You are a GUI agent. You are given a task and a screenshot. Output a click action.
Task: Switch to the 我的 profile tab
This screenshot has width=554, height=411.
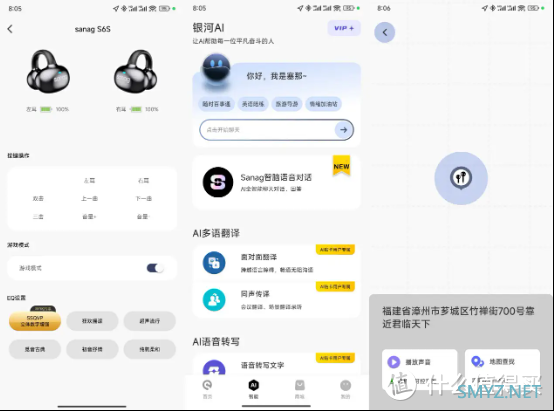tap(345, 389)
